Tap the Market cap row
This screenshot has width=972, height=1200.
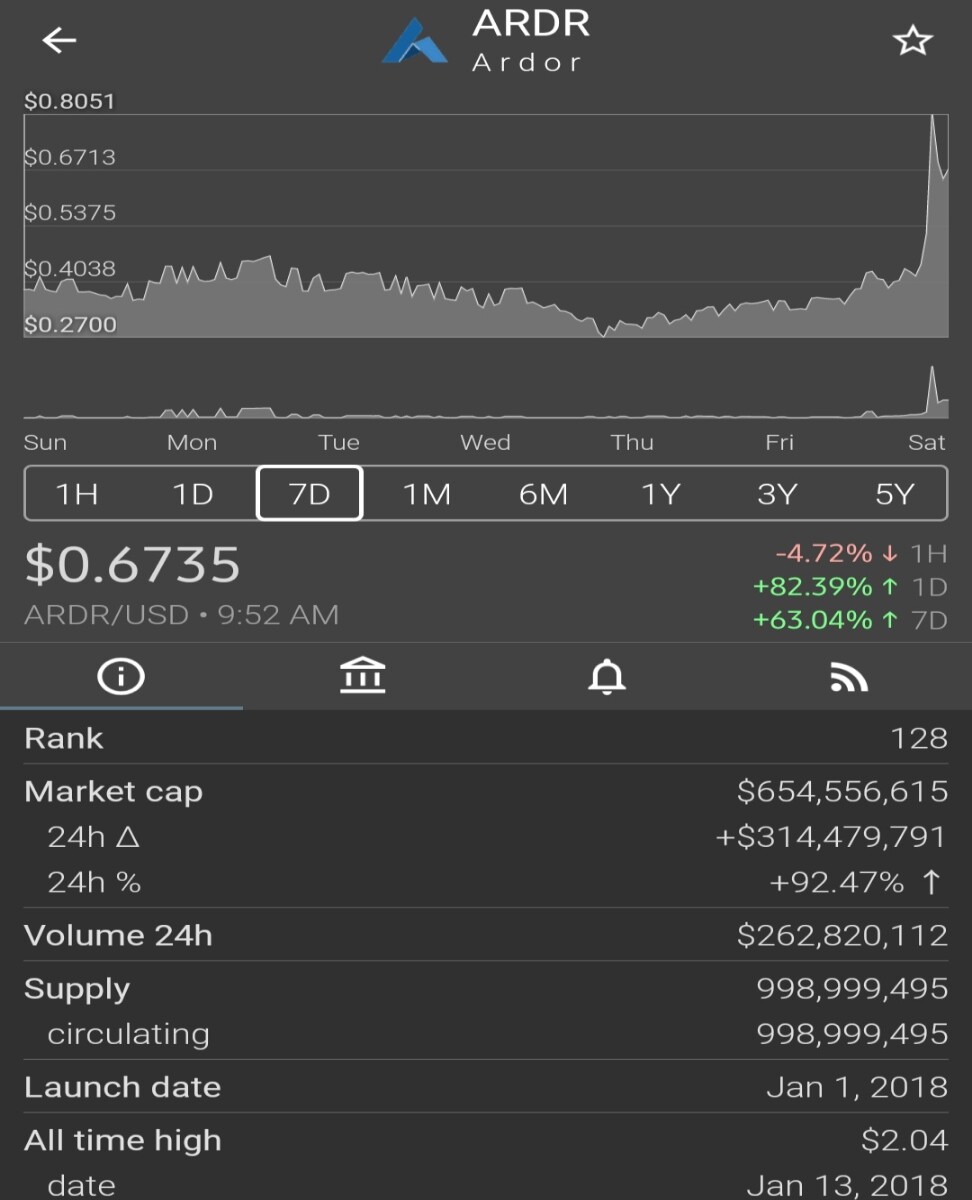(486, 791)
